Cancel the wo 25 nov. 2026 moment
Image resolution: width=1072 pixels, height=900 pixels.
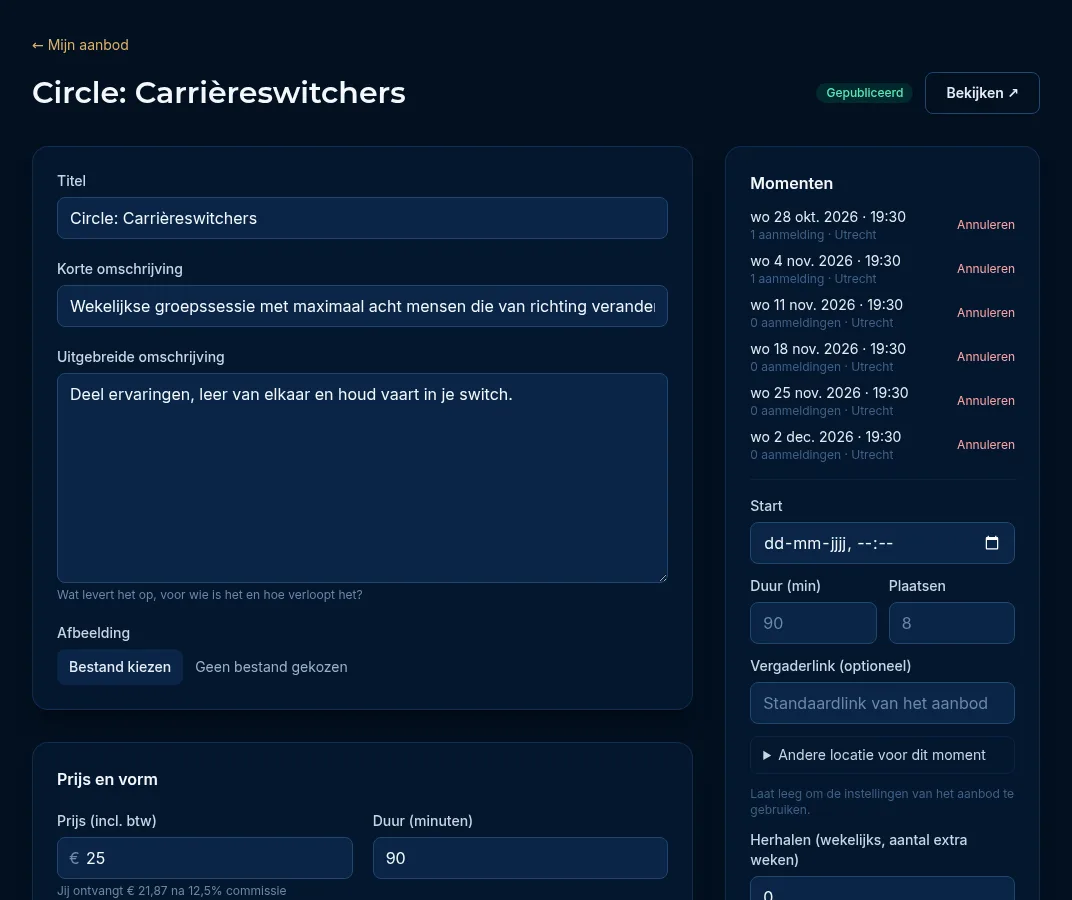pyautogui.click(x=985, y=401)
